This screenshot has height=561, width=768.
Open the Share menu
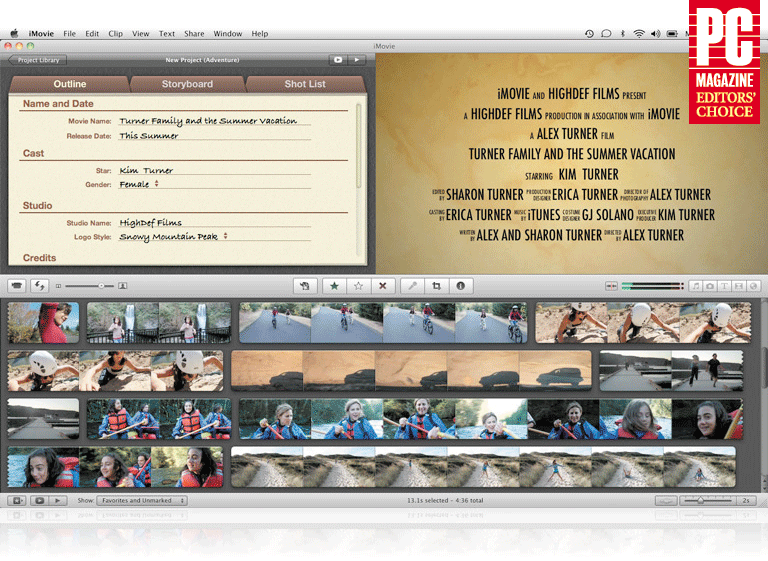click(194, 34)
